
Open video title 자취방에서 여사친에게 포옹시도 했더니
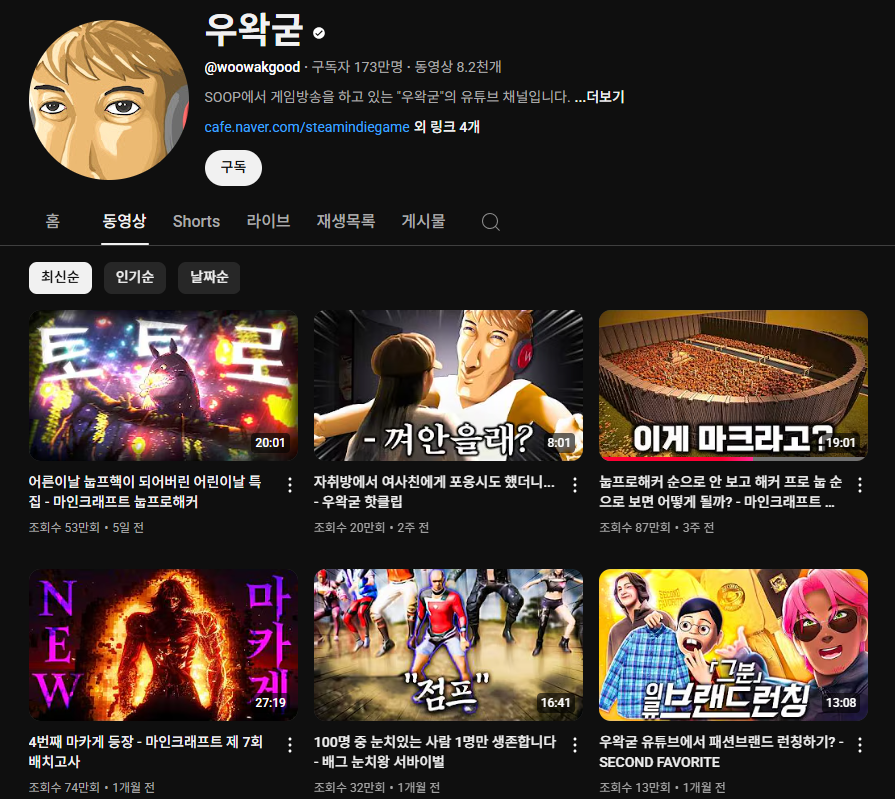(x=434, y=491)
